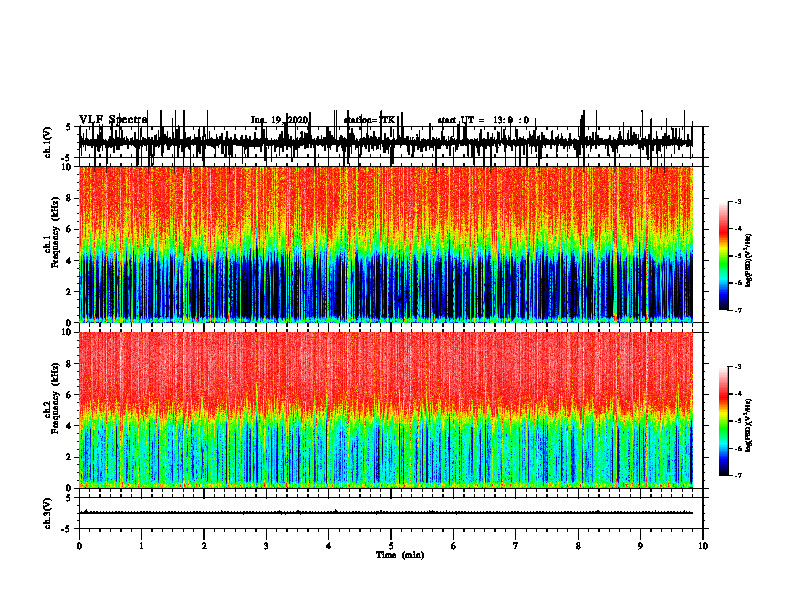Click the 'start UT = 13: 9 : 0' text
This screenshot has width=792, height=612.
pos(483,120)
